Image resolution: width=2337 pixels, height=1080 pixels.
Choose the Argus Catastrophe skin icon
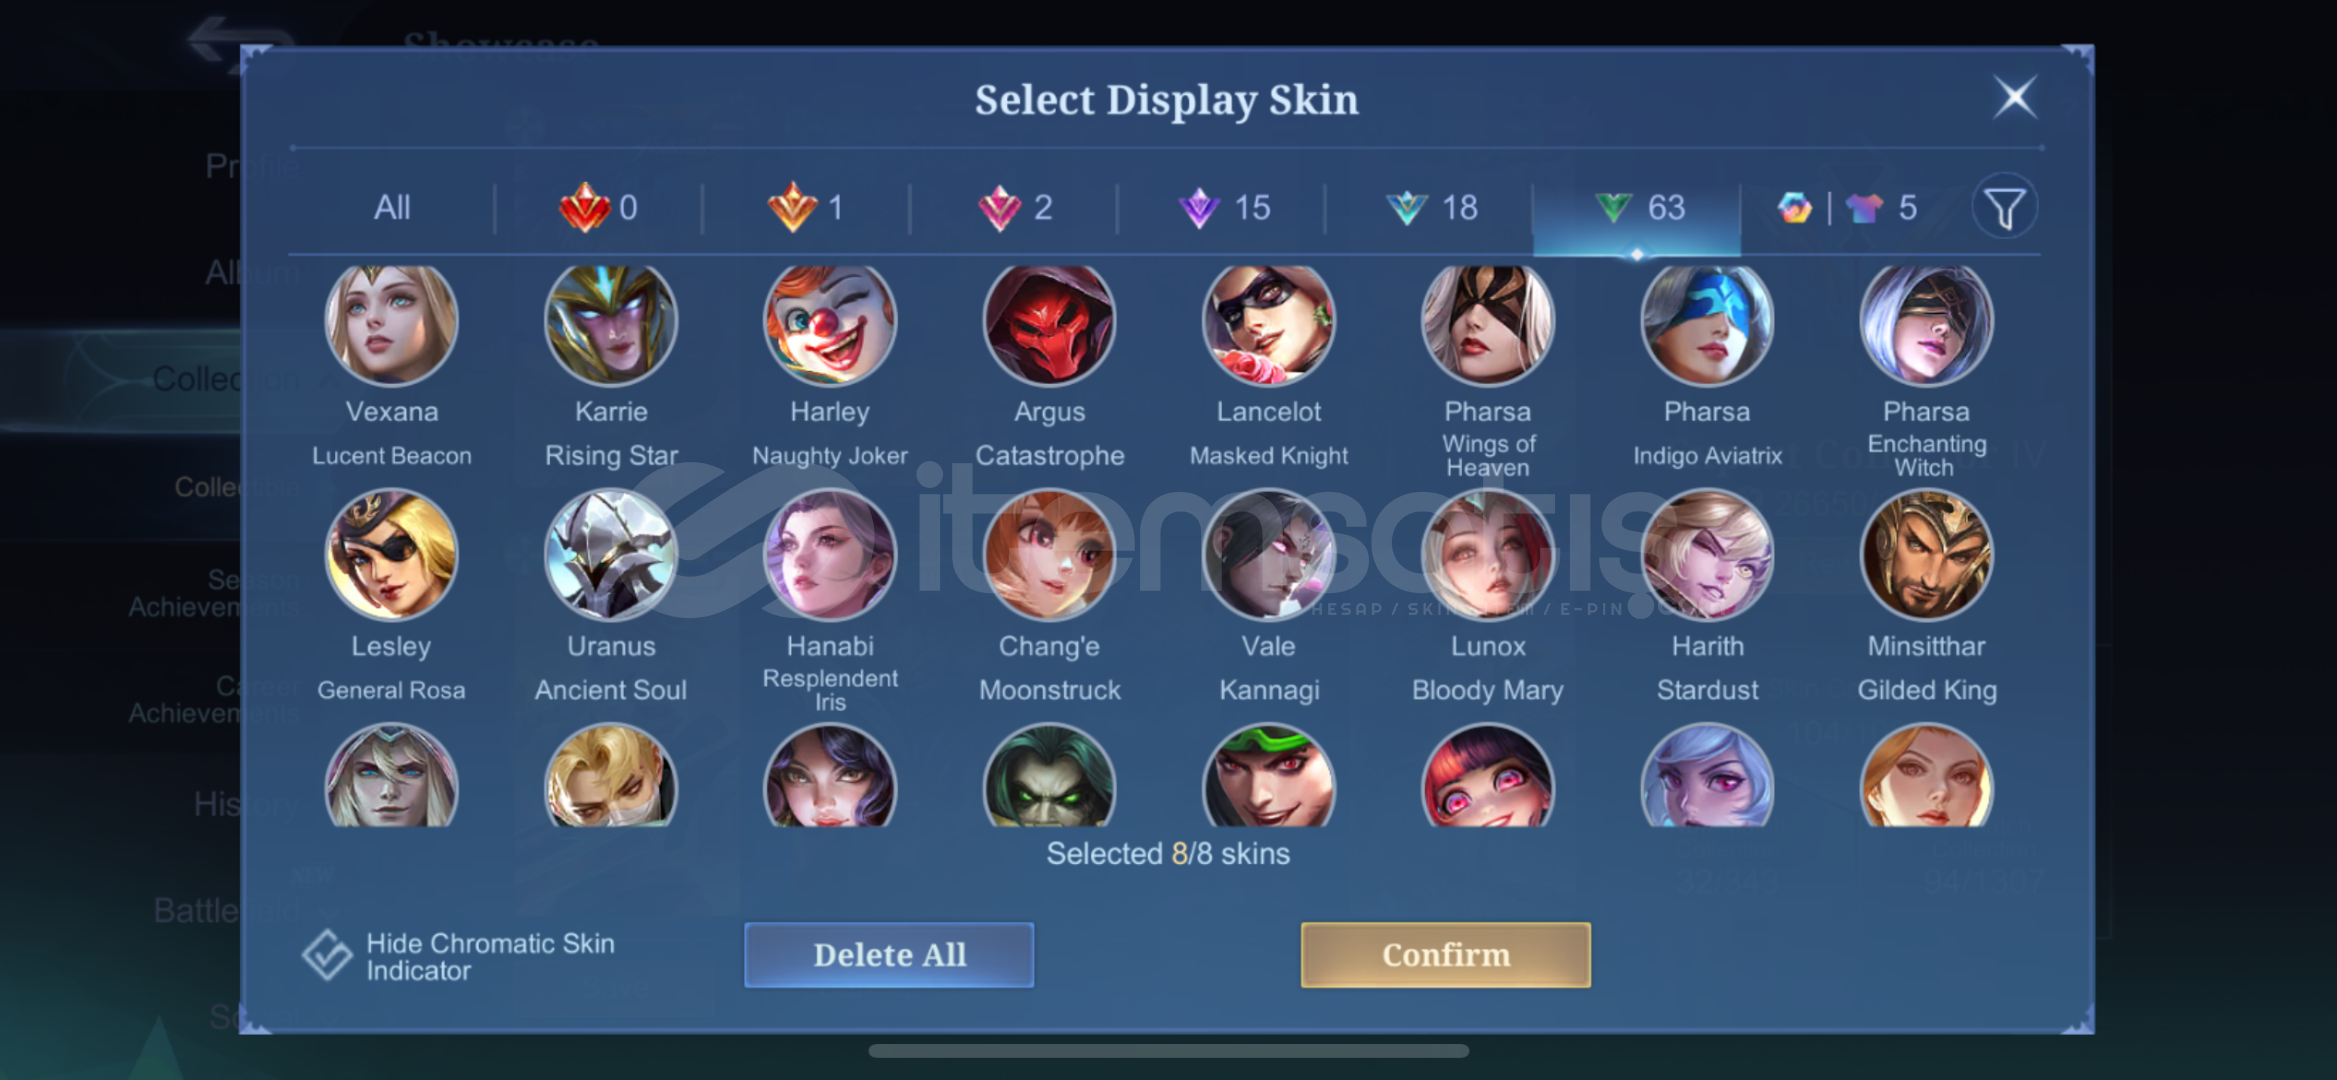point(1049,322)
